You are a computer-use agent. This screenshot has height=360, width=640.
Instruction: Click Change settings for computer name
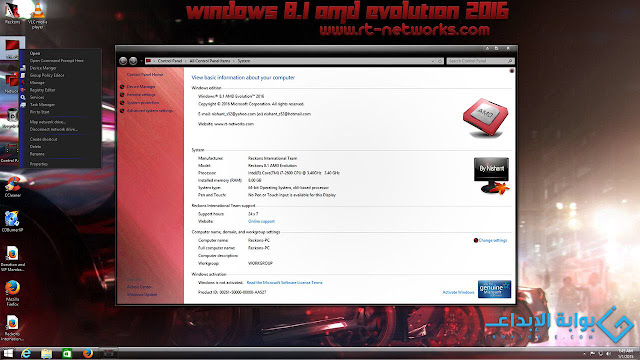point(493,240)
